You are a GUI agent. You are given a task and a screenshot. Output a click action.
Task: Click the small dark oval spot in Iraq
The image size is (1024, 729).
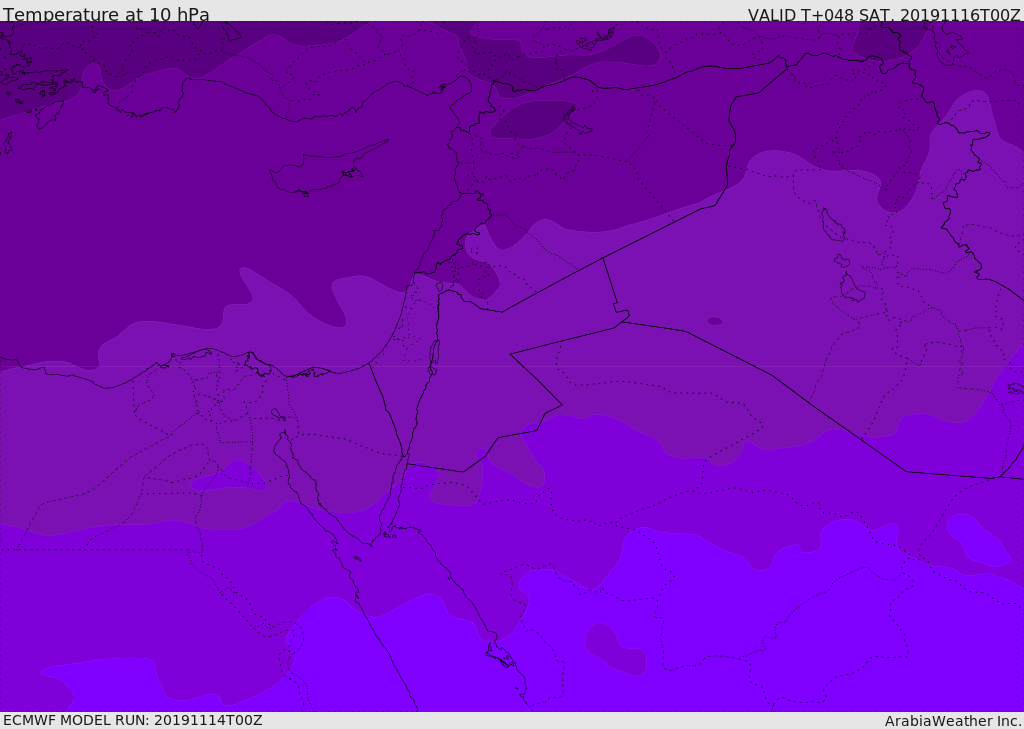[x=714, y=321]
